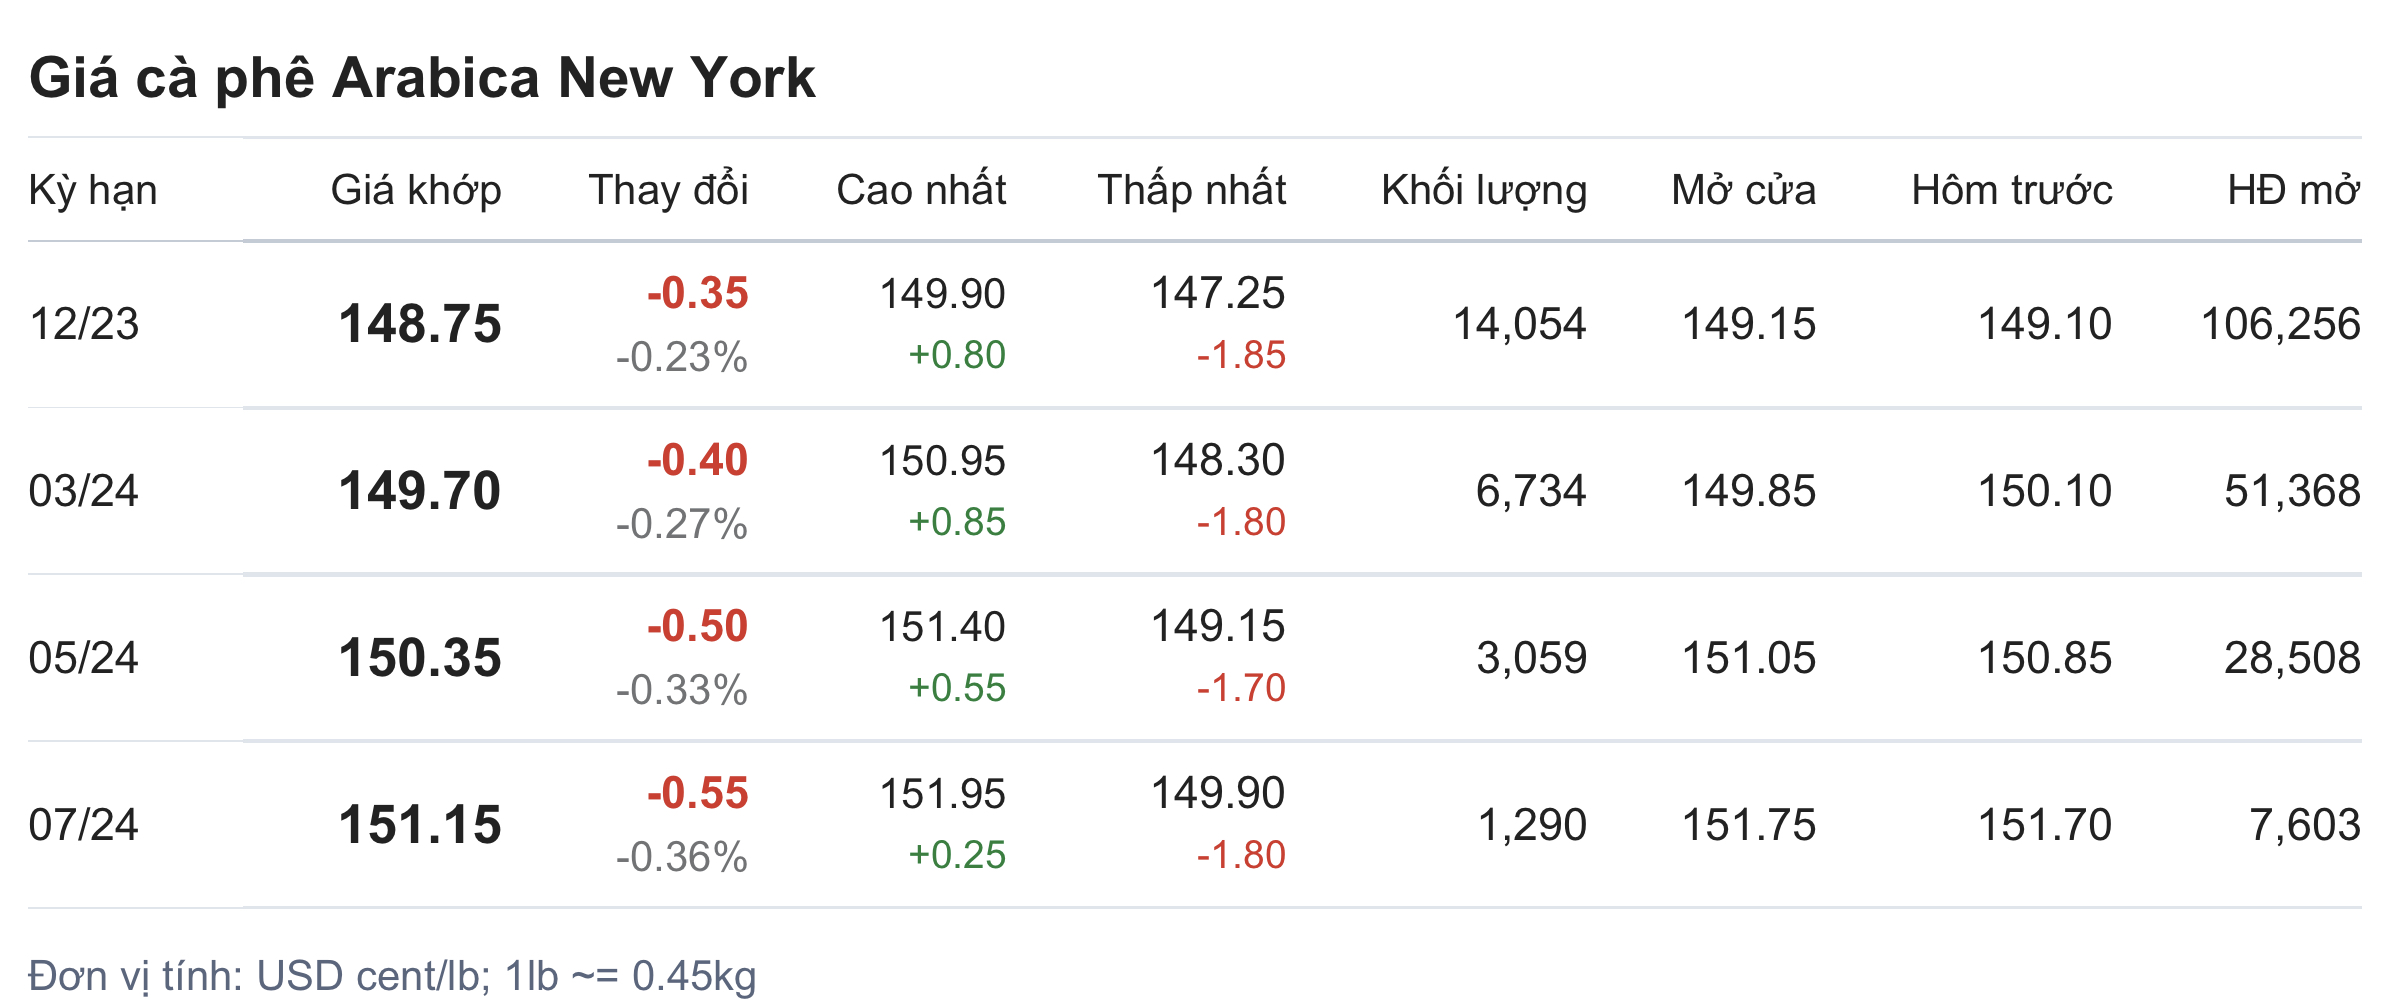Viewport: 2390px width, 1000px height.
Task: Click the 'Giá khớp' column header
Action: click(416, 190)
